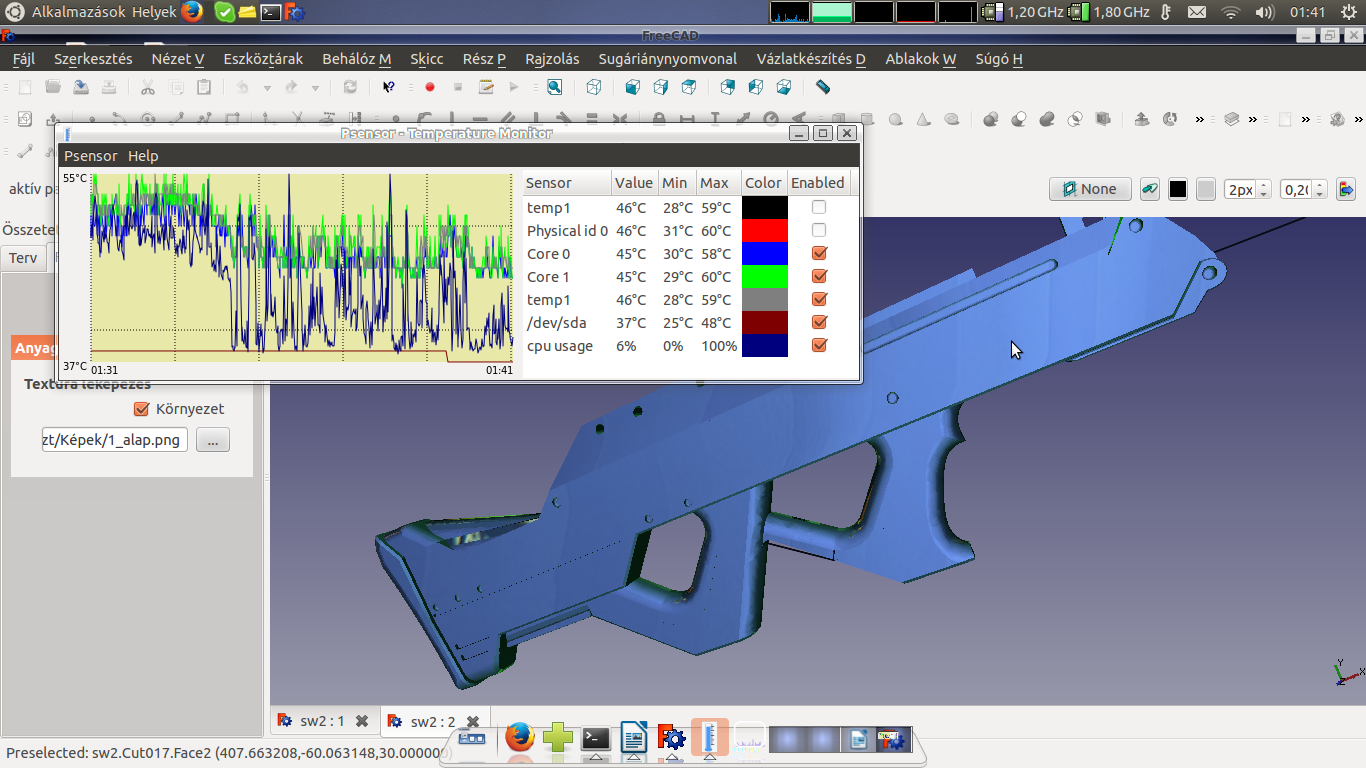Click the Paste clipboard icon in the toolbar
Screen dimensions: 1366x768
coord(204,87)
